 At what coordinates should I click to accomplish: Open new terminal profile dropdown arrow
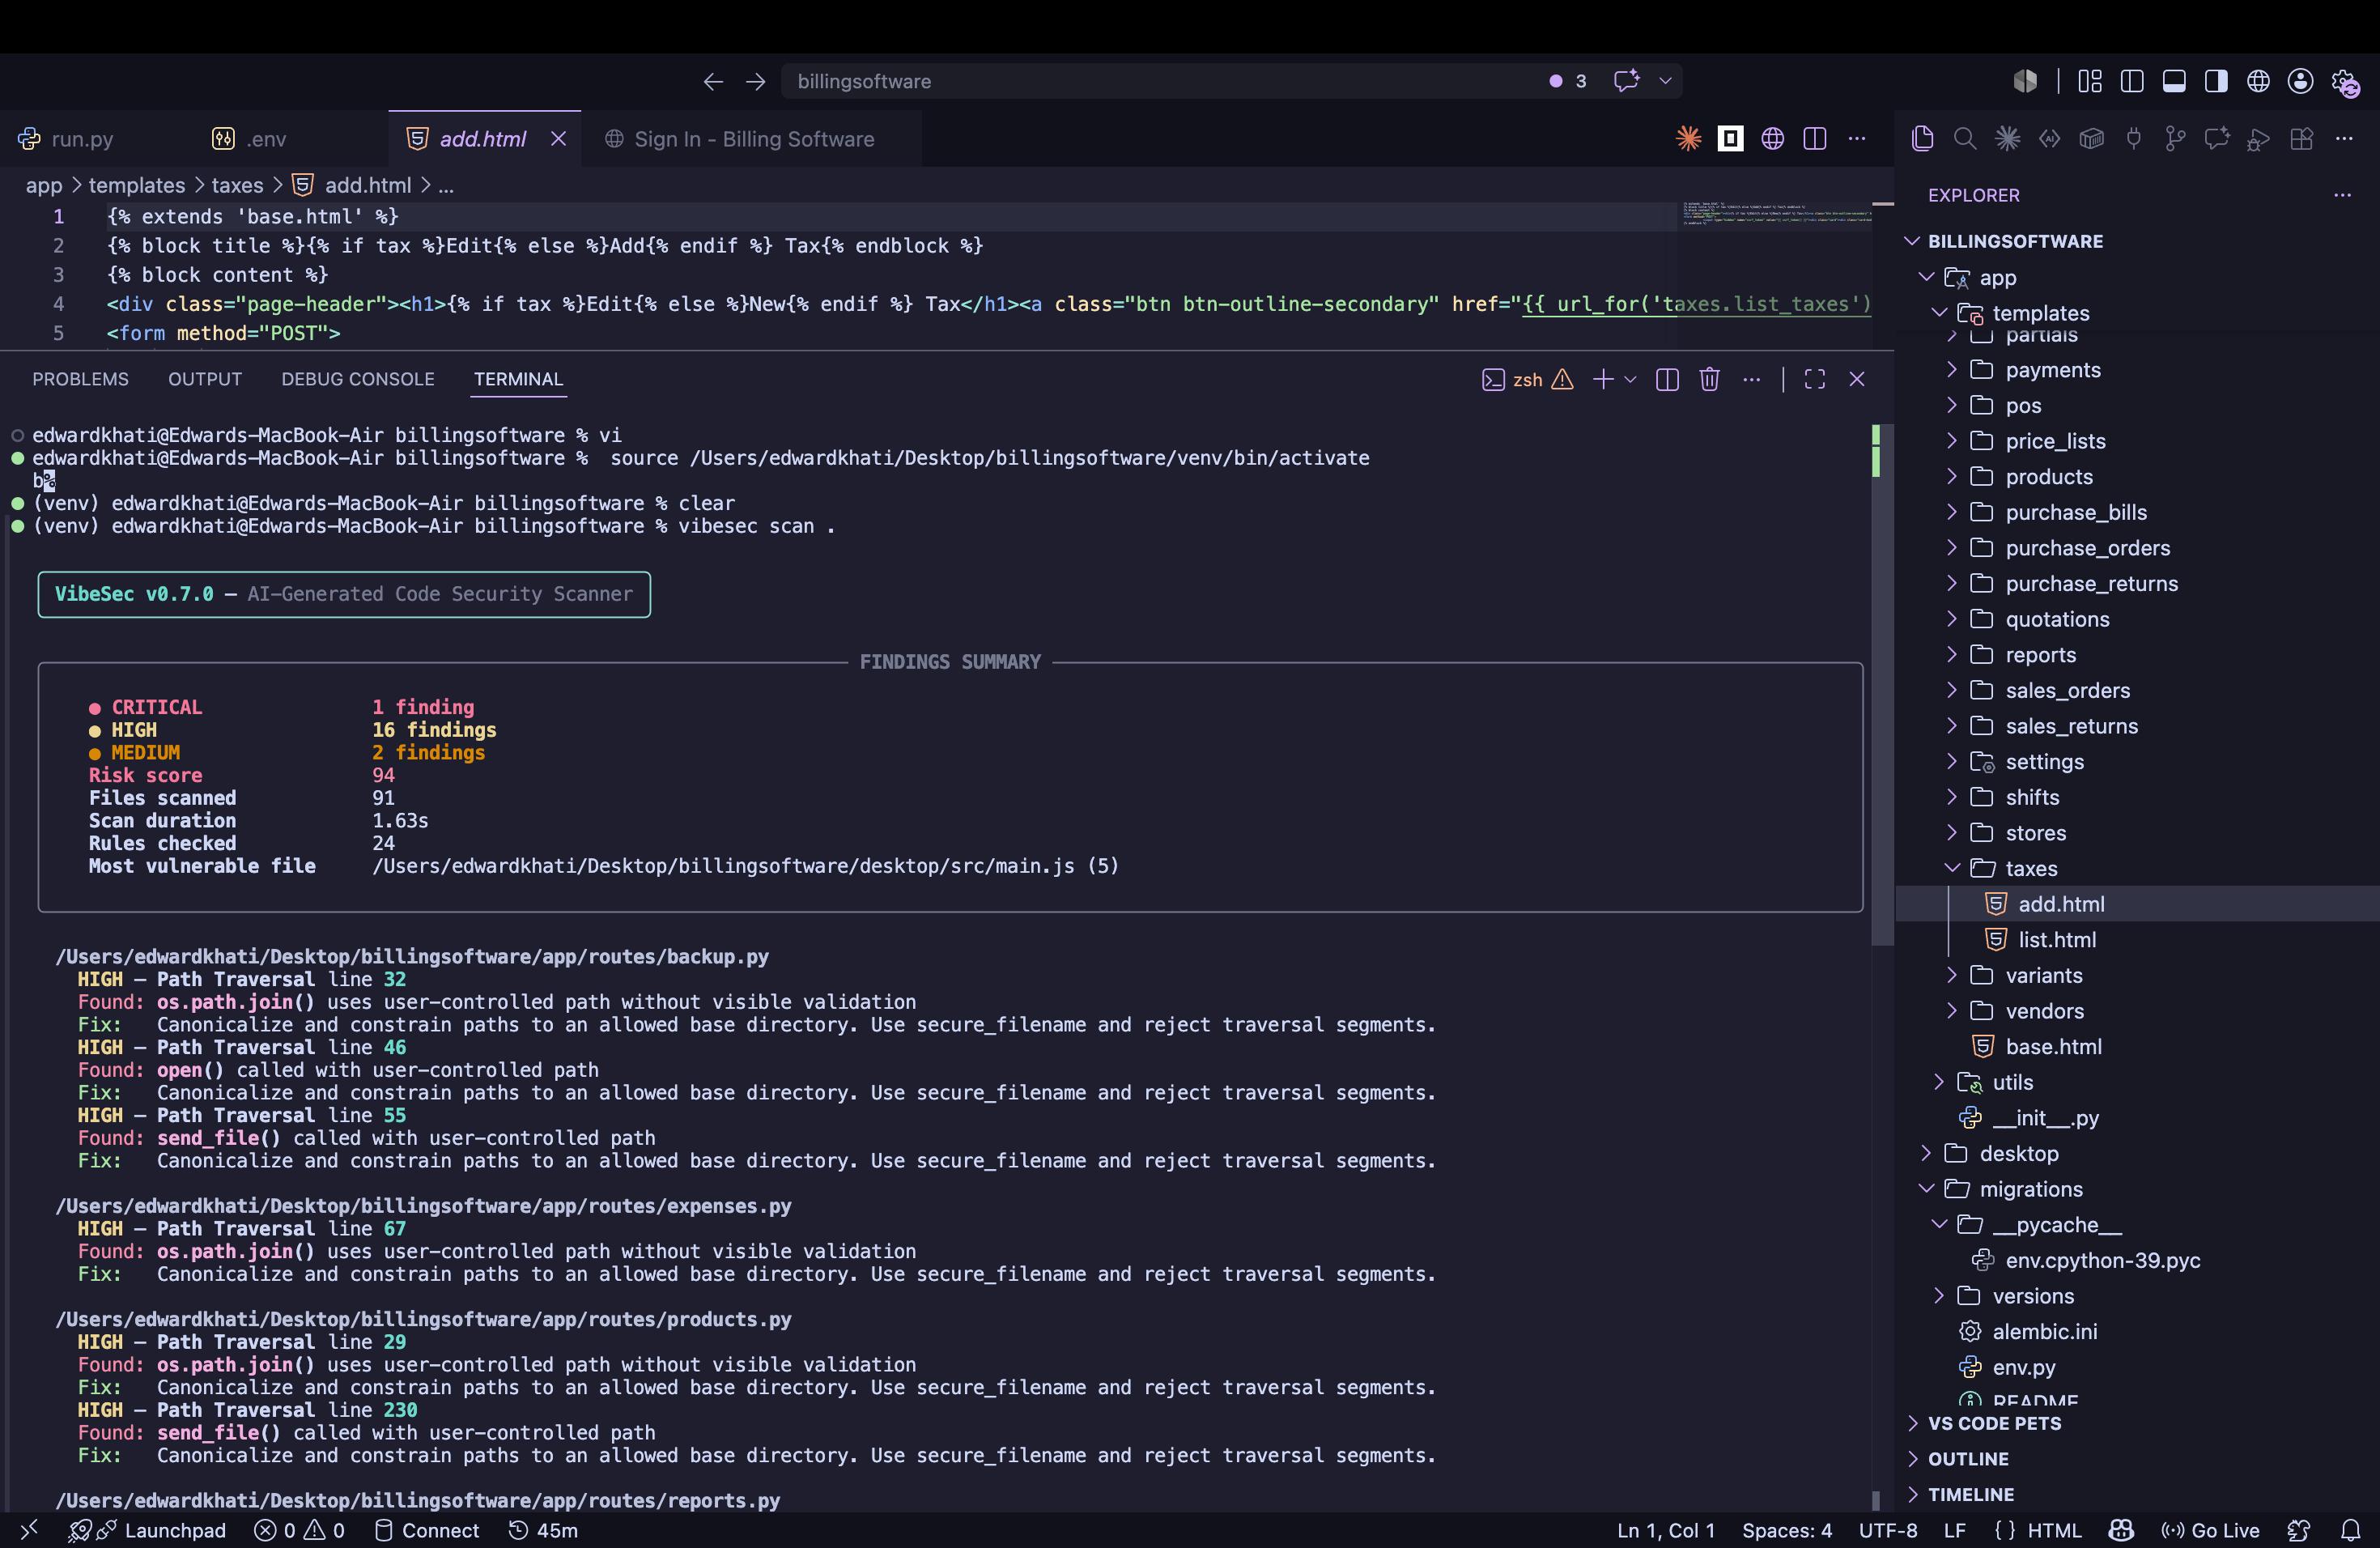(1631, 379)
